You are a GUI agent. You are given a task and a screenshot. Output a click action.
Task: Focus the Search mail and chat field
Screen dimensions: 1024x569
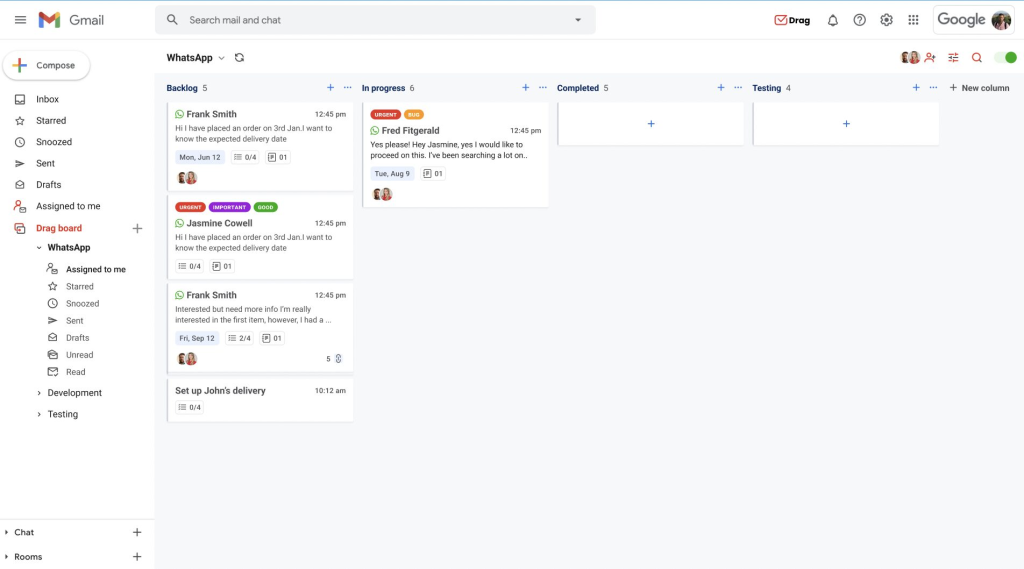(375, 20)
